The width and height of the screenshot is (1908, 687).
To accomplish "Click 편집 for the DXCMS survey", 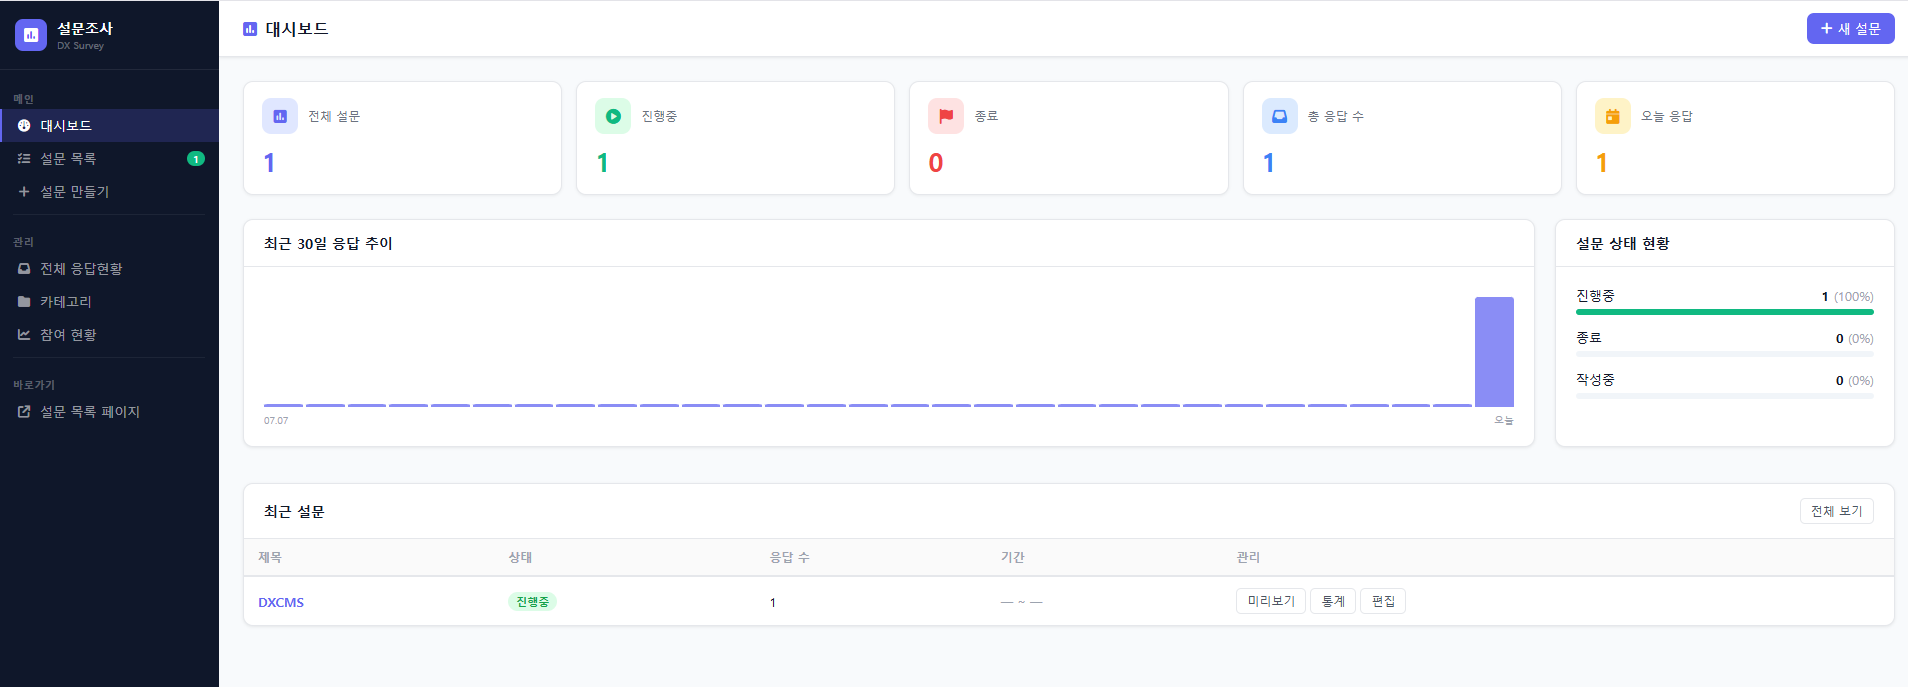I will (x=1383, y=601).
